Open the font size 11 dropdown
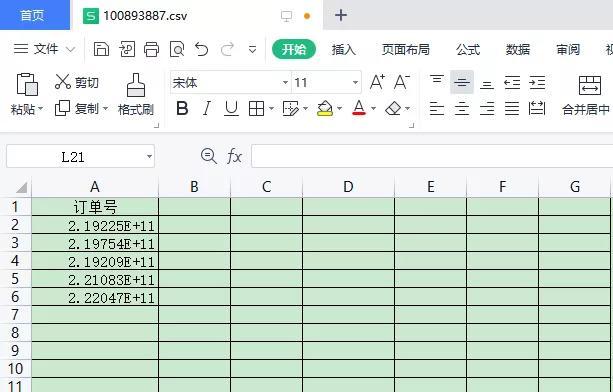613x392 pixels. pos(355,82)
